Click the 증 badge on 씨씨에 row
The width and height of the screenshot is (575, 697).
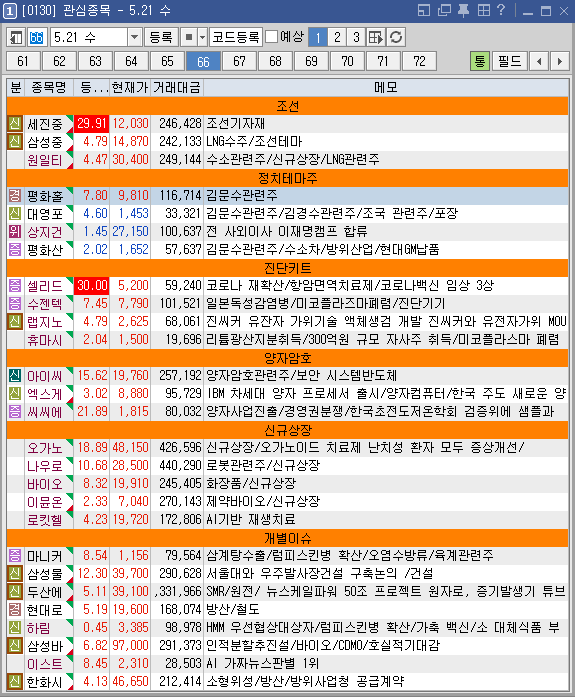pos(15,412)
